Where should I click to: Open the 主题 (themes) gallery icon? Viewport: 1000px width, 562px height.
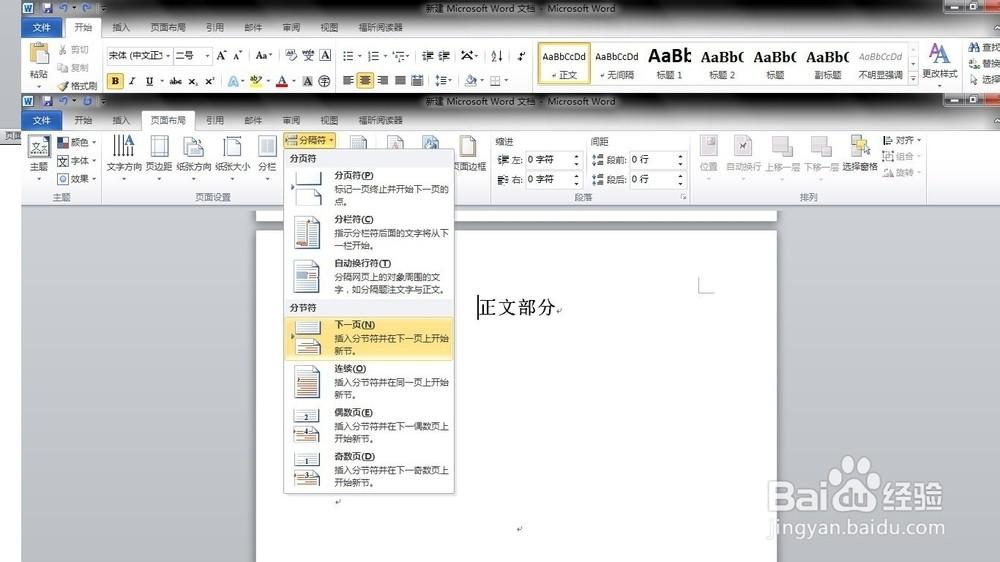39,153
